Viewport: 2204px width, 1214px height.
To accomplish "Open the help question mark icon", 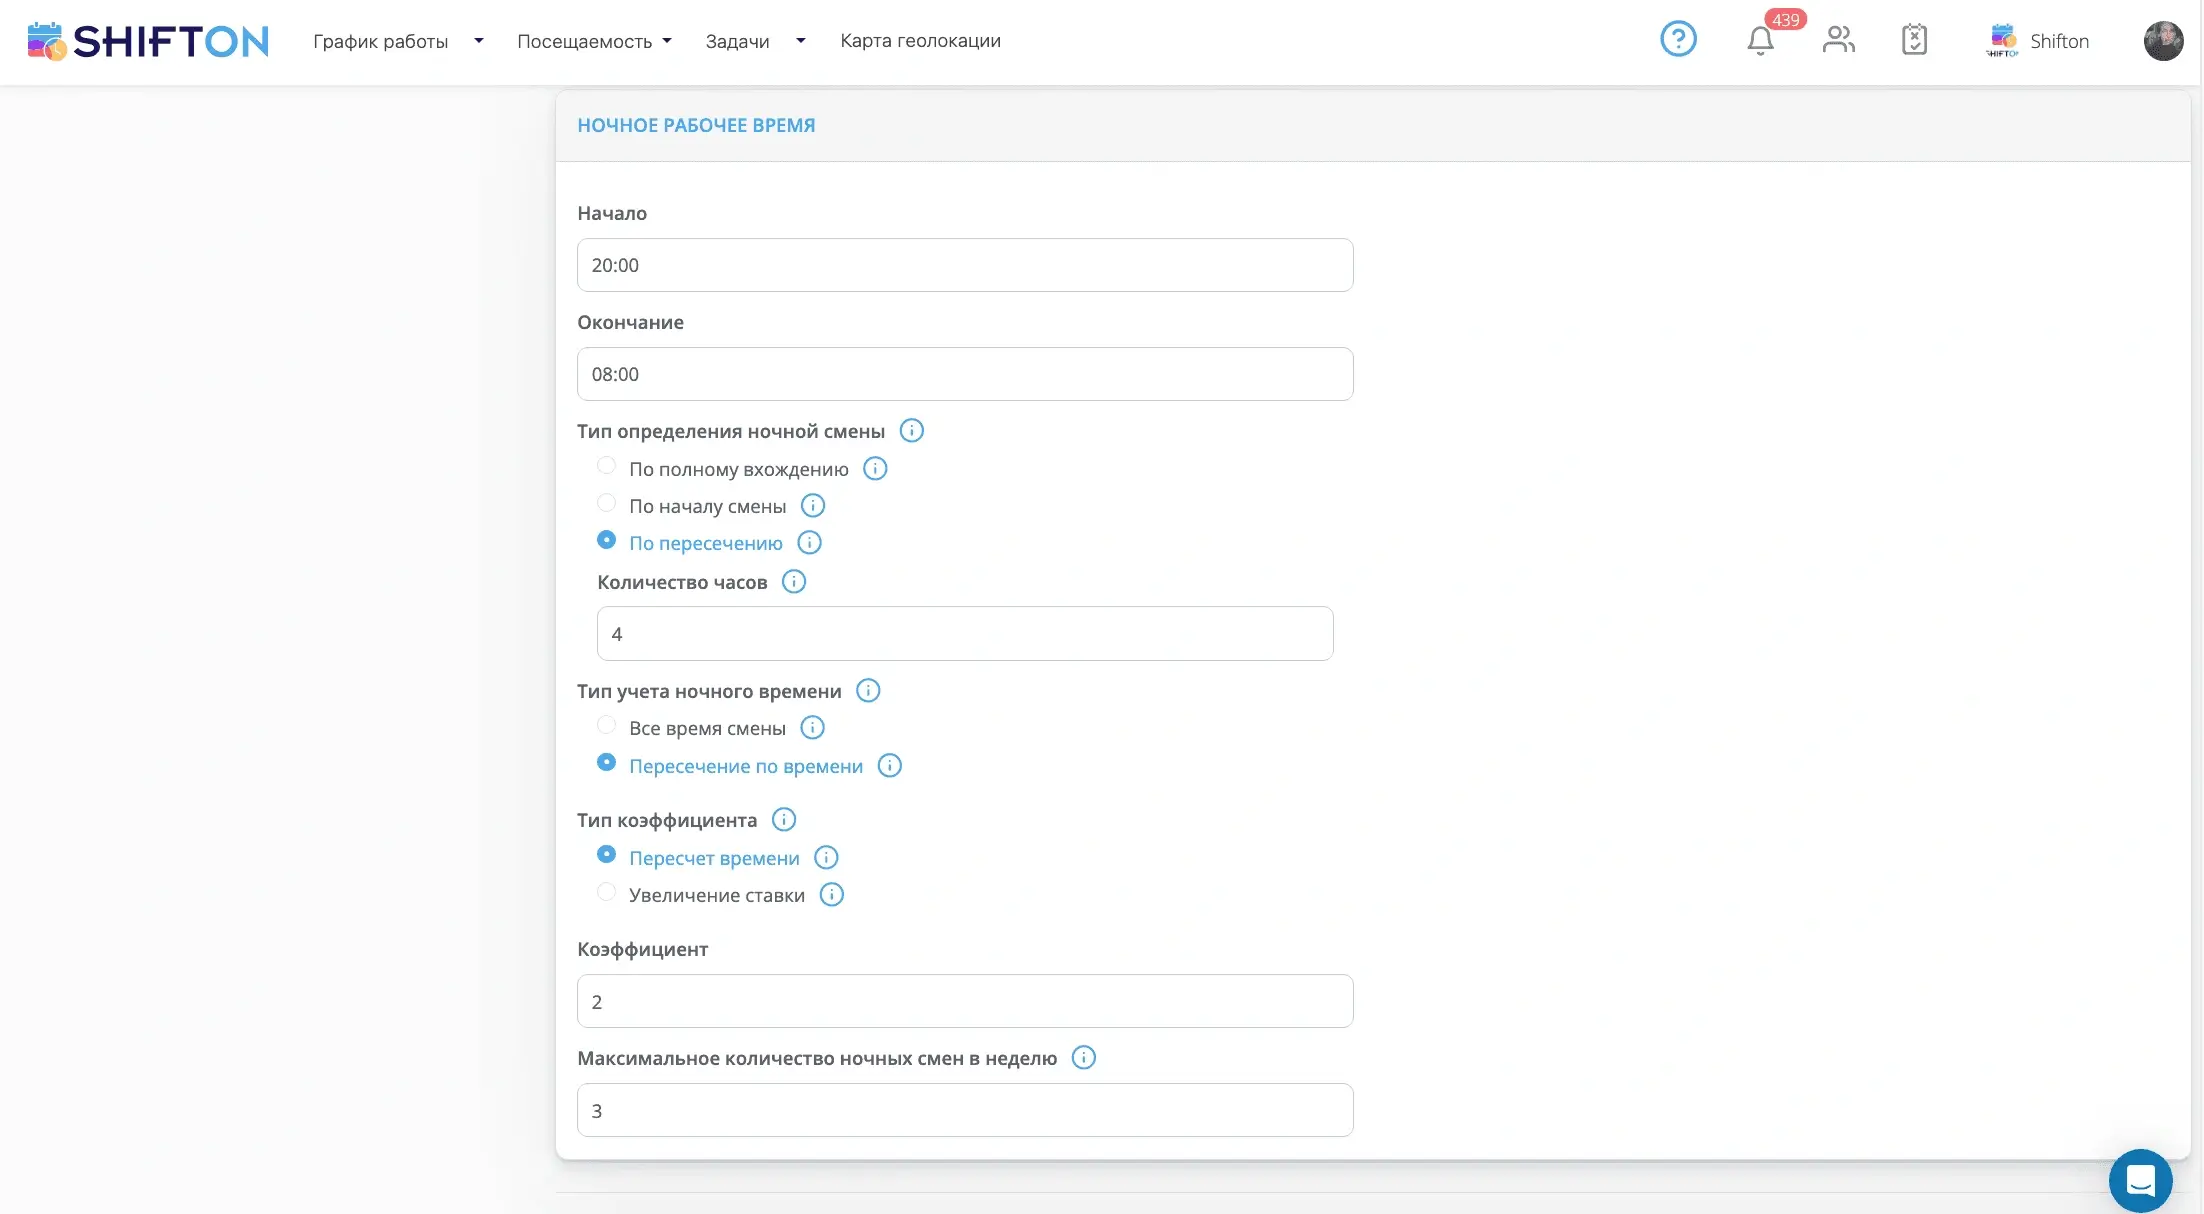I will pos(1678,40).
